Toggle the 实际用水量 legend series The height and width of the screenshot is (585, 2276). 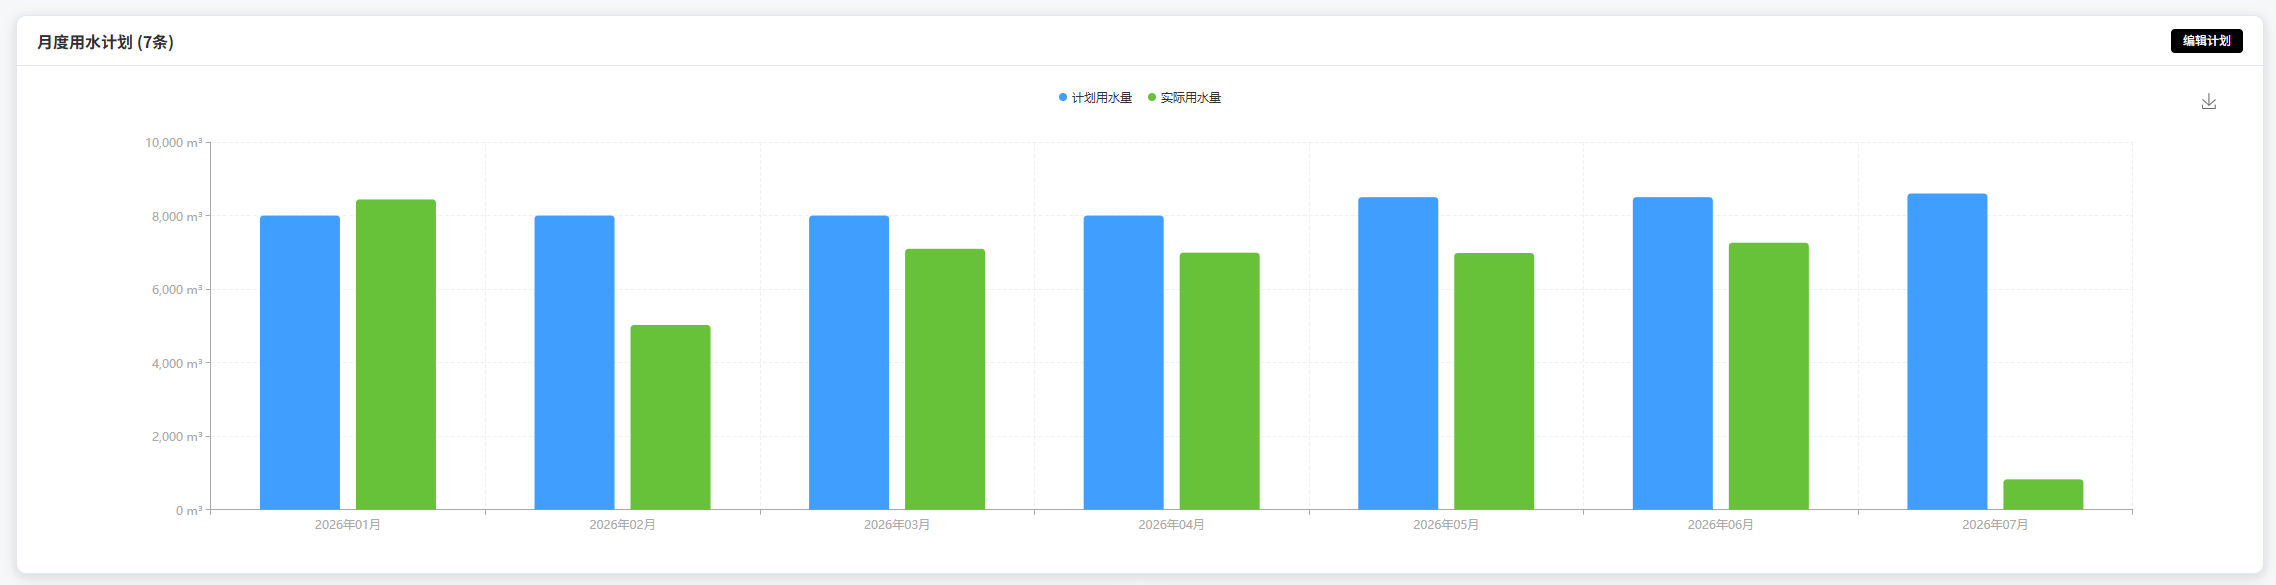tap(1184, 98)
